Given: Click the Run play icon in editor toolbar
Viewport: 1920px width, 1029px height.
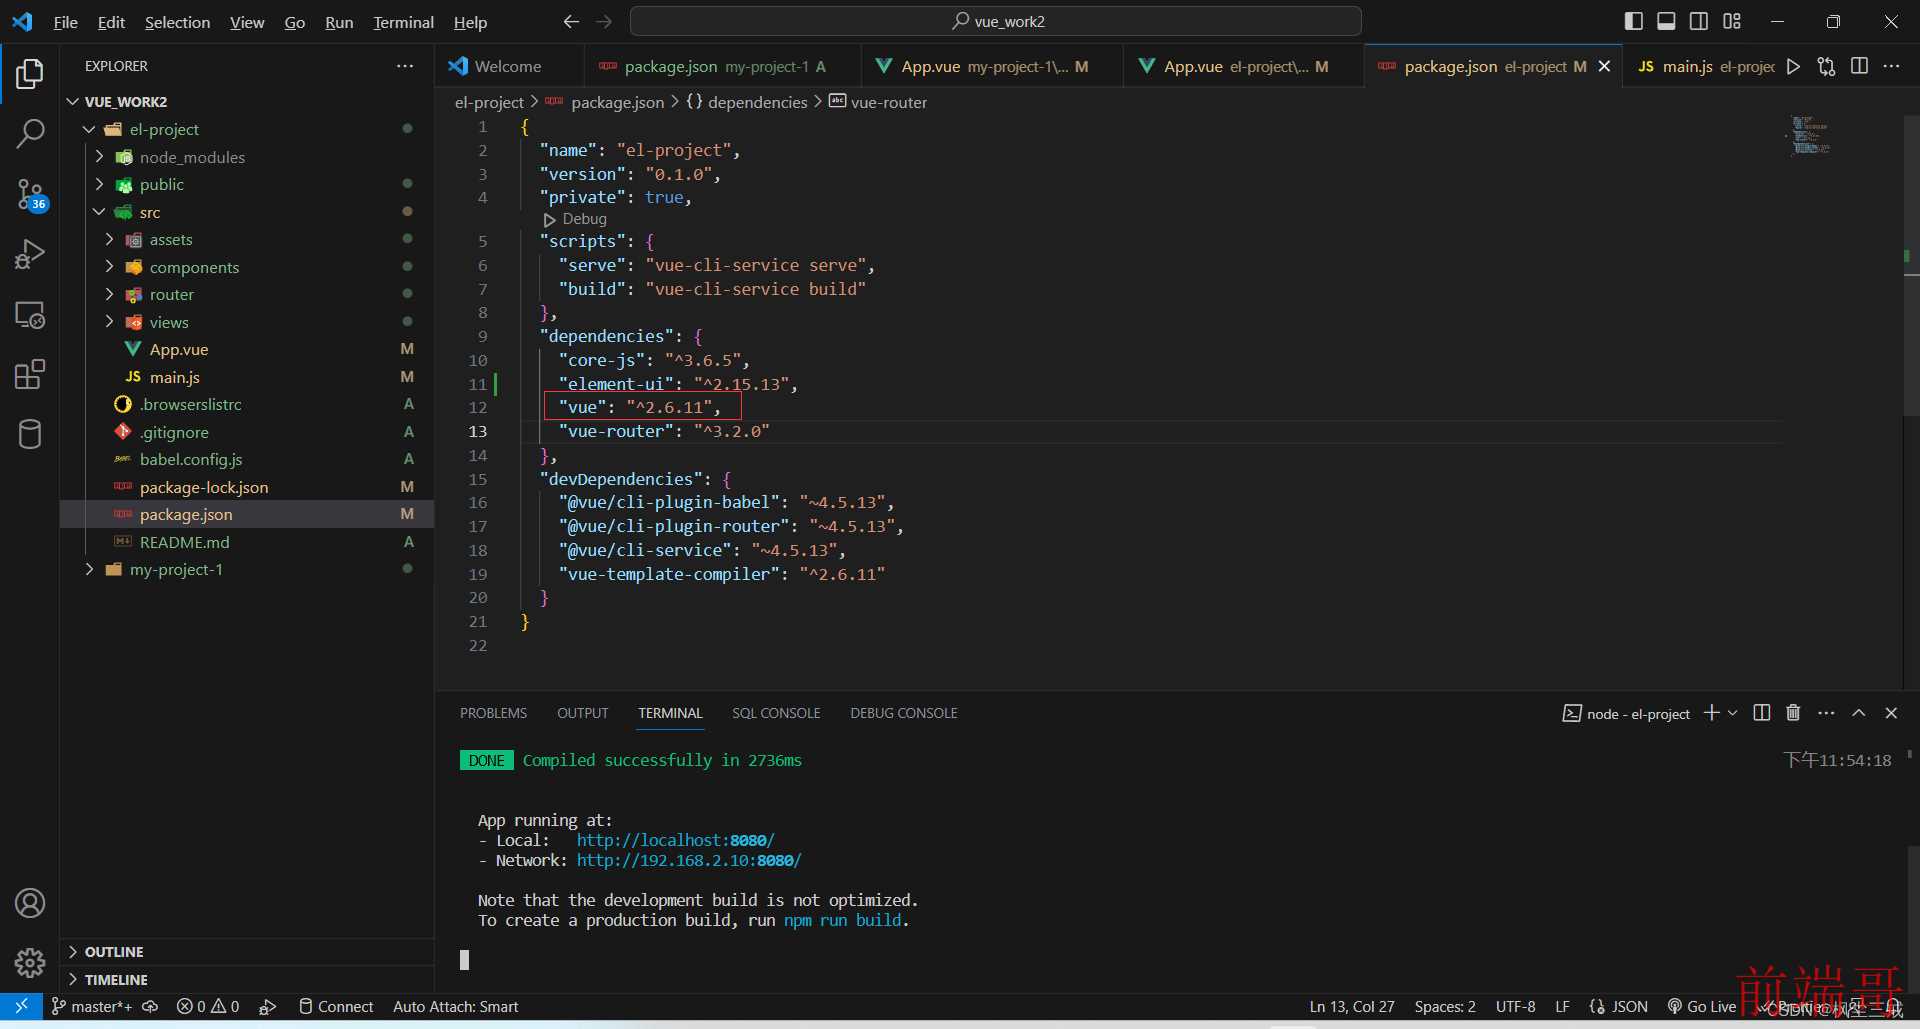Looking at the screenshot, I should point(1794,66).
